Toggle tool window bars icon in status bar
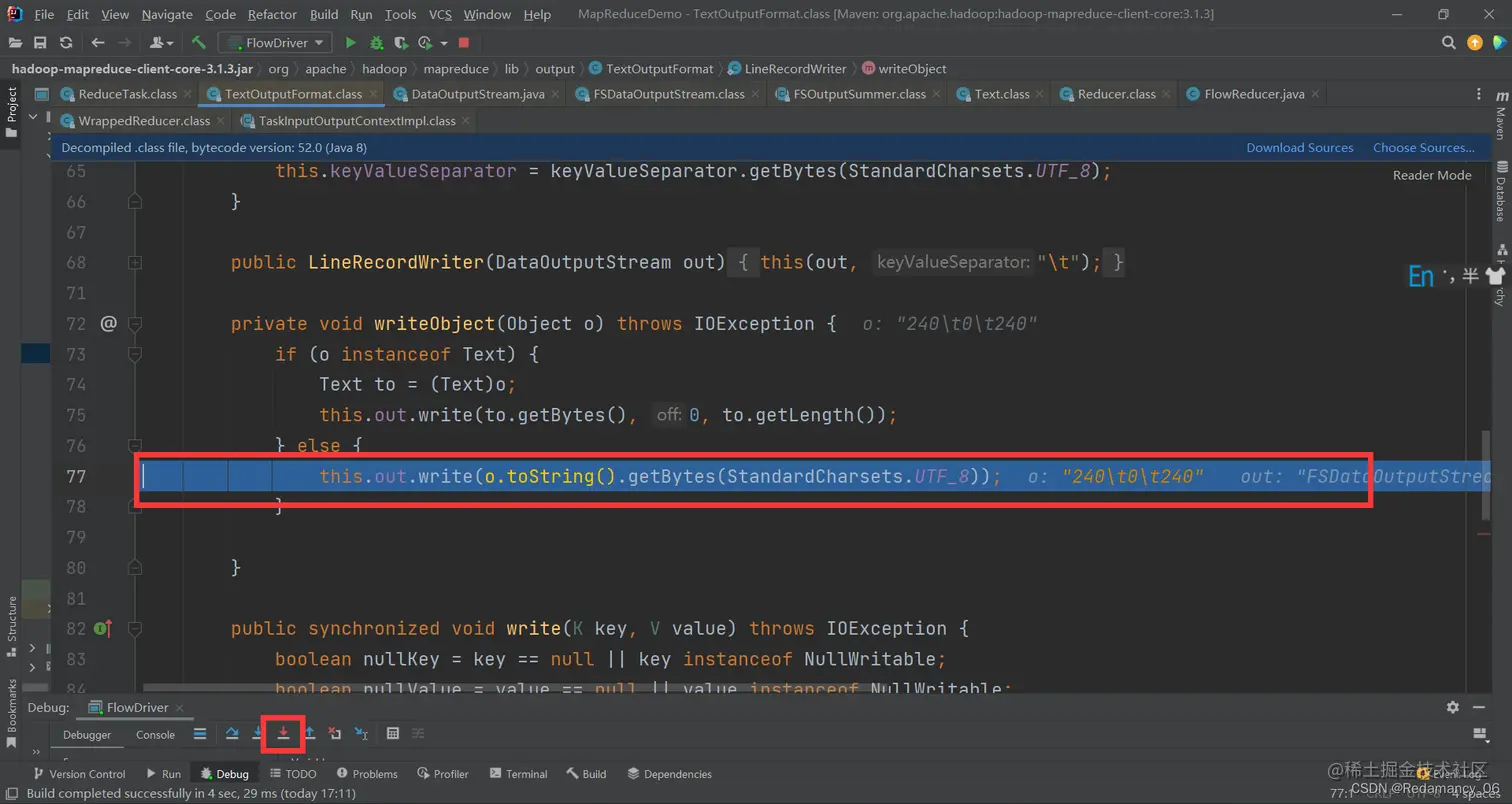The width and height of the screenshot is (1512, 804). pyautogui.click(x=13, y=794)
